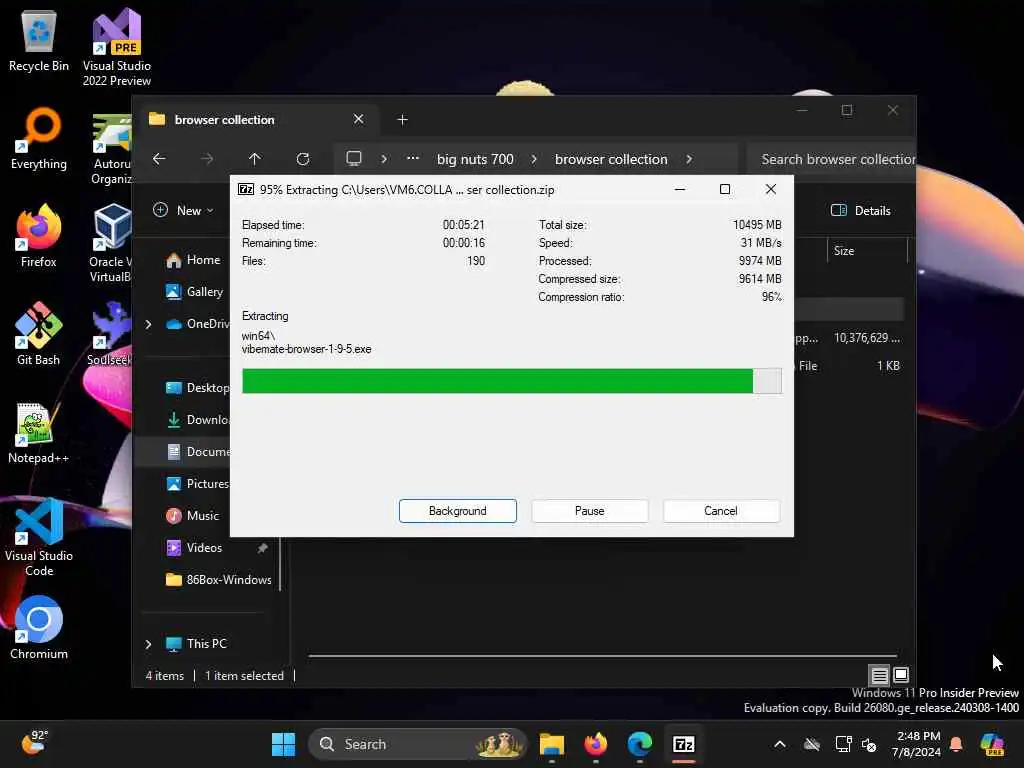Open Downloads in navigation pane
This screenshot has height=768, width=1024.
click(x=197, y=420)
